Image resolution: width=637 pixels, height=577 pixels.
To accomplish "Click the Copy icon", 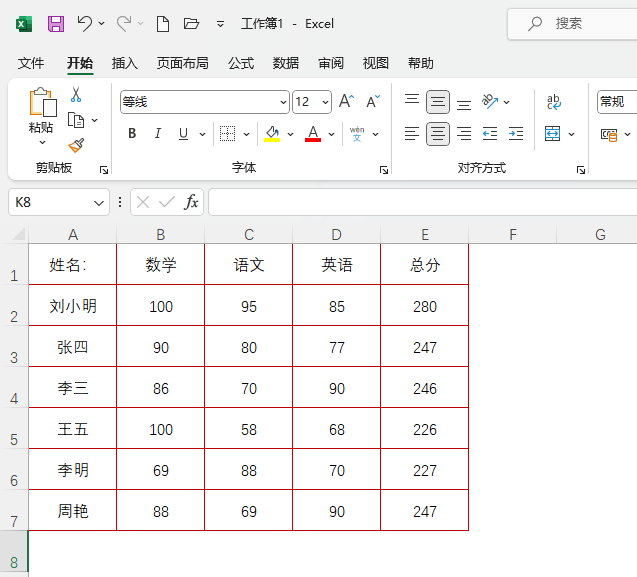I will coord(76,120).
